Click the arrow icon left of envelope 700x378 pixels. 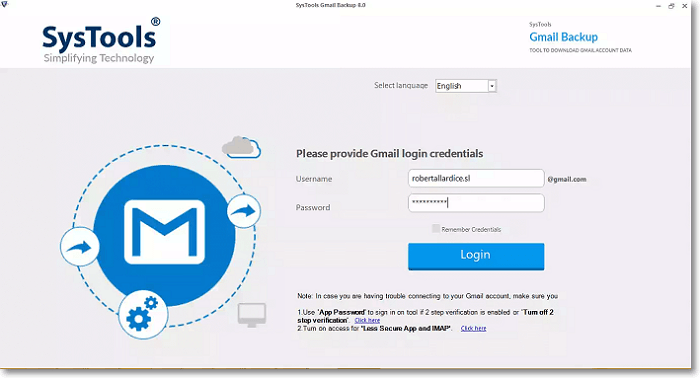point(79,247)
